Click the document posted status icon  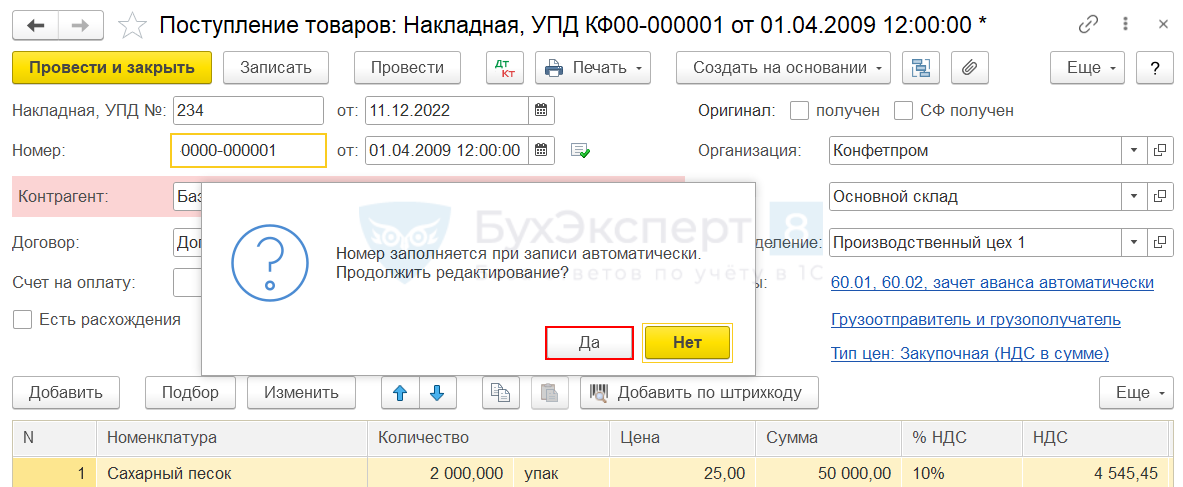(x=580, y=150)
